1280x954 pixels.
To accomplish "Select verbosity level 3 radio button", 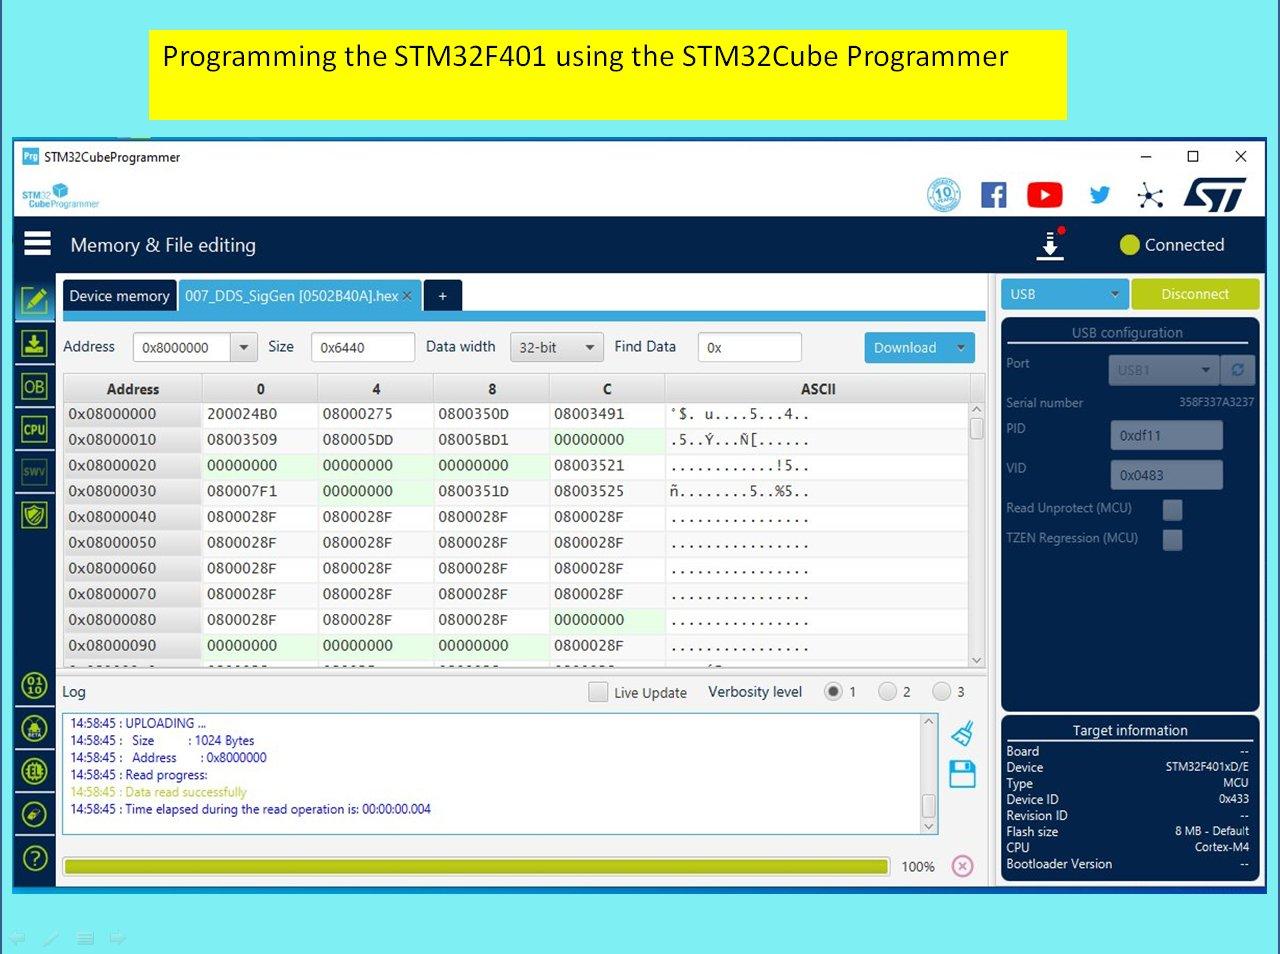I will click(941, 691).
